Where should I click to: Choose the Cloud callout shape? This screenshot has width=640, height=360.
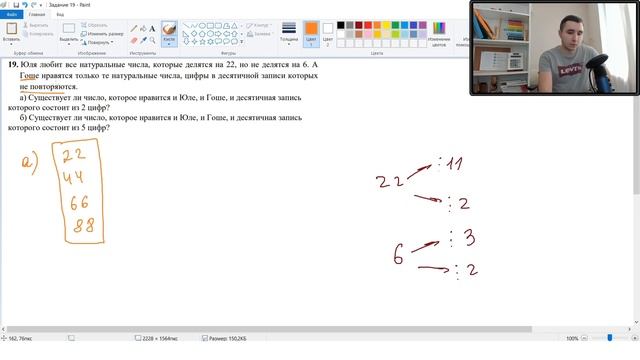pos(234,41)
